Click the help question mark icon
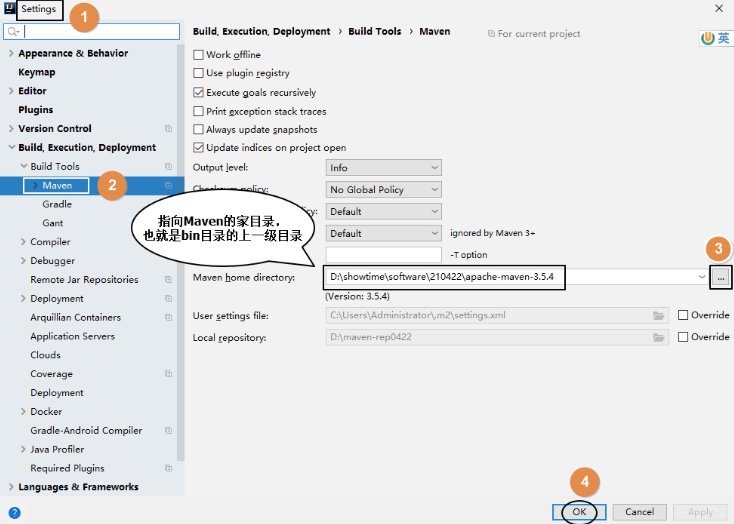The height and width of the screenshot is (524, 734). [x=14, y=512]
